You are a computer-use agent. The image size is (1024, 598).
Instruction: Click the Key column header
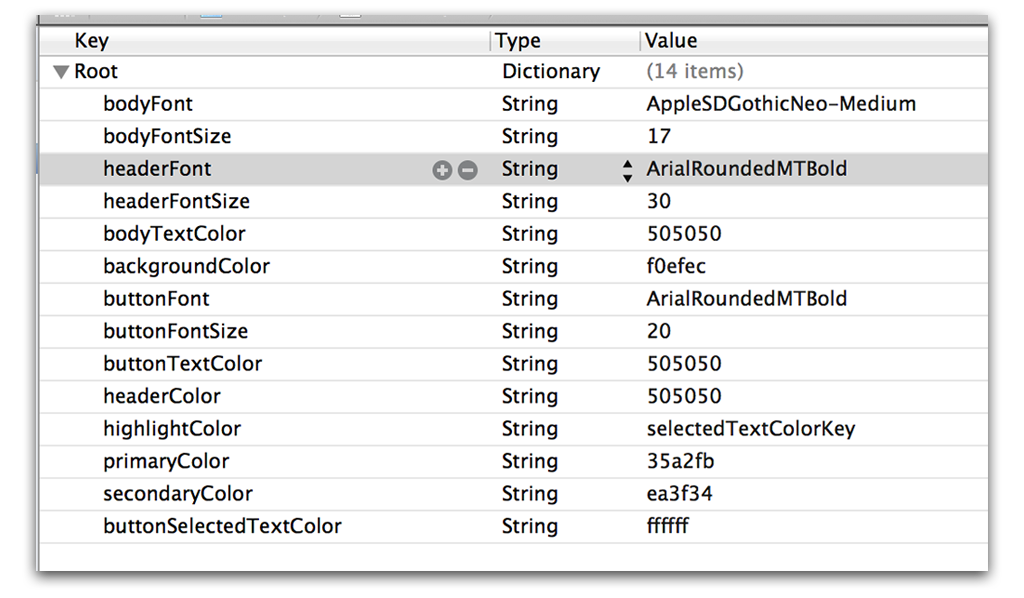tap(92, 41)
